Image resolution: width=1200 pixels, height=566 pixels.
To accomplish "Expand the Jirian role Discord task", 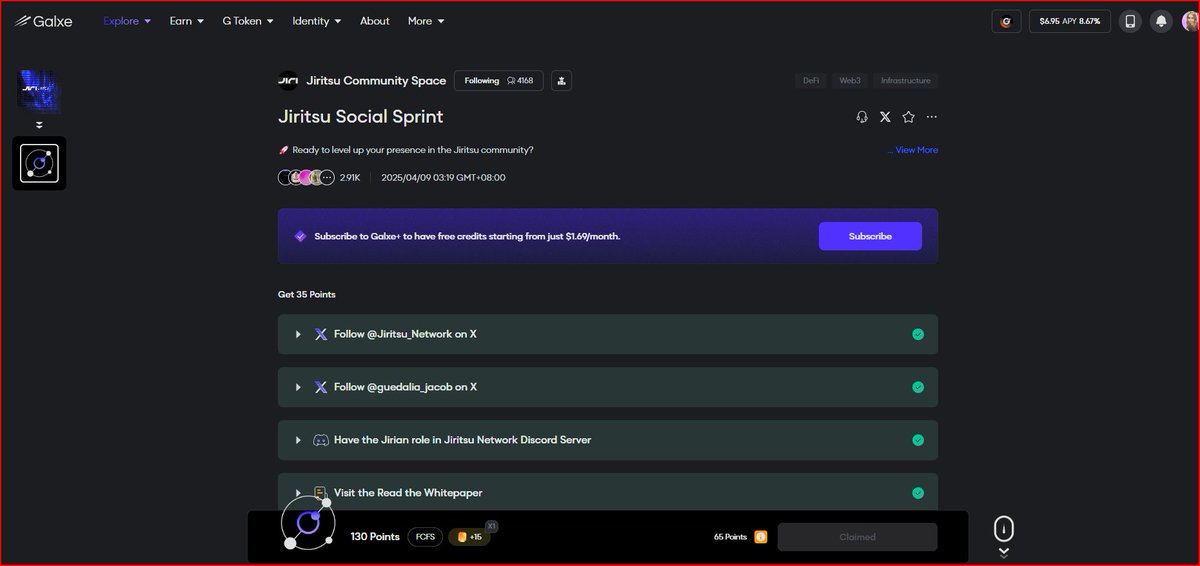I will tap(298, 440).
